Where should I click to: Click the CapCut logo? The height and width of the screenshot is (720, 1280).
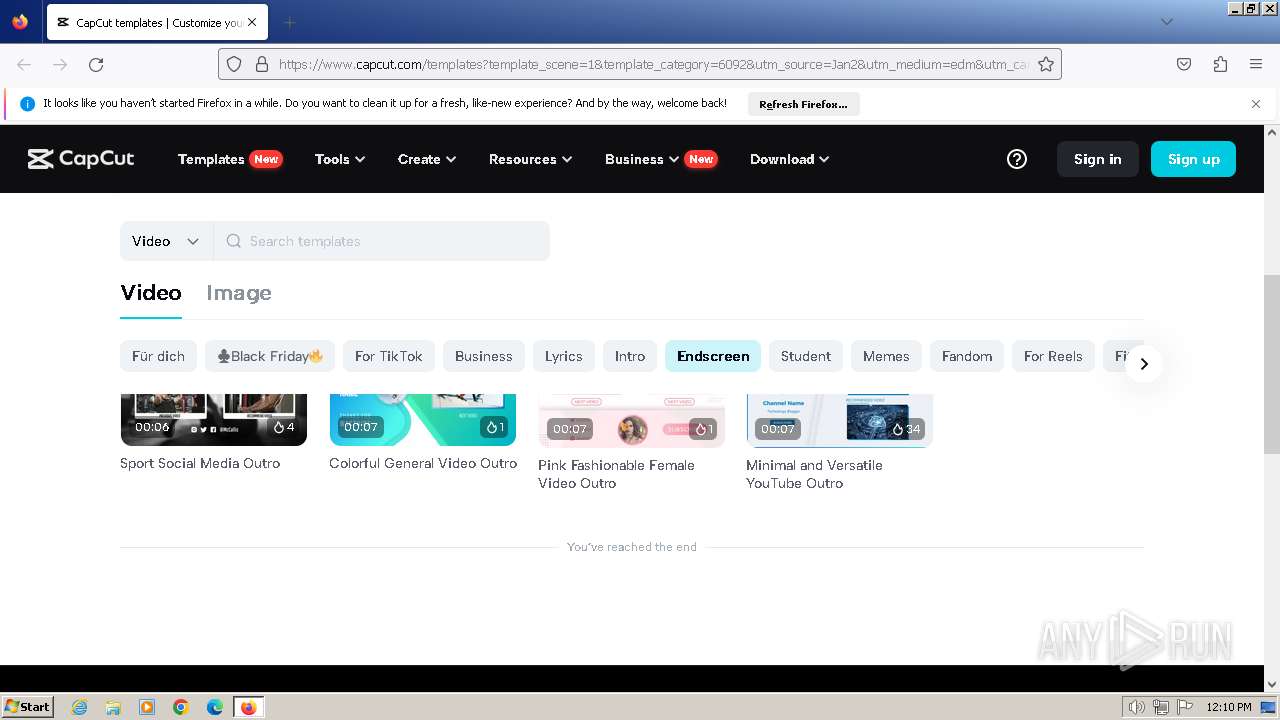coord(81,159)
